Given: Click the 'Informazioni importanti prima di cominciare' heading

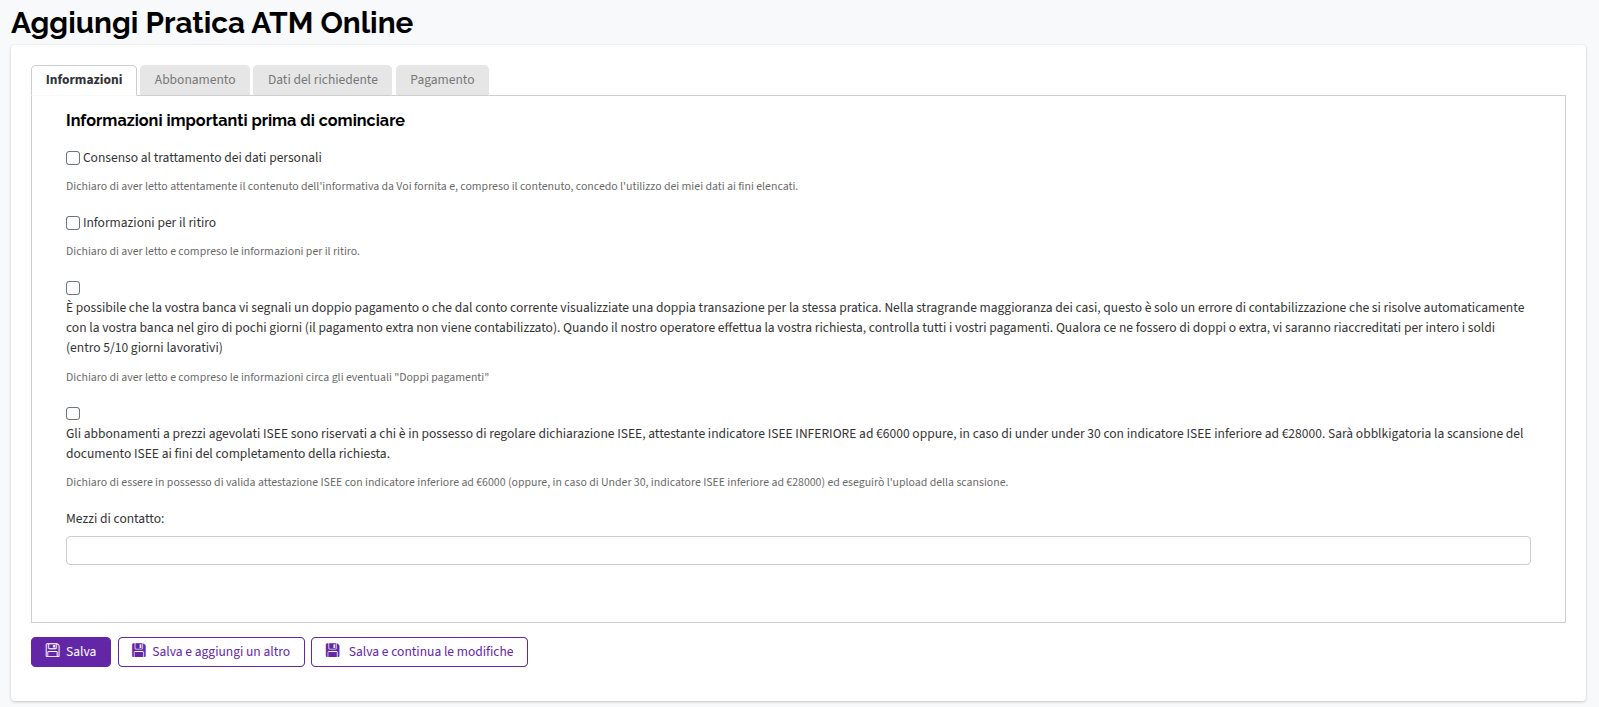Looking at the screenshot, I should click(x=235, y=121).
